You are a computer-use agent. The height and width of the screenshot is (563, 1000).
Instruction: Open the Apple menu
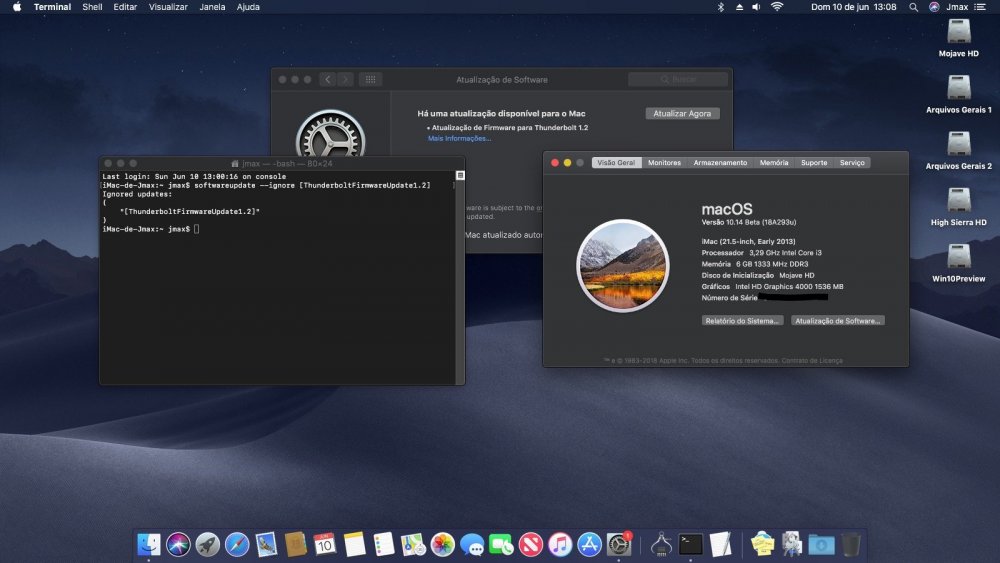pyautogui.click(x=17, y=7)
